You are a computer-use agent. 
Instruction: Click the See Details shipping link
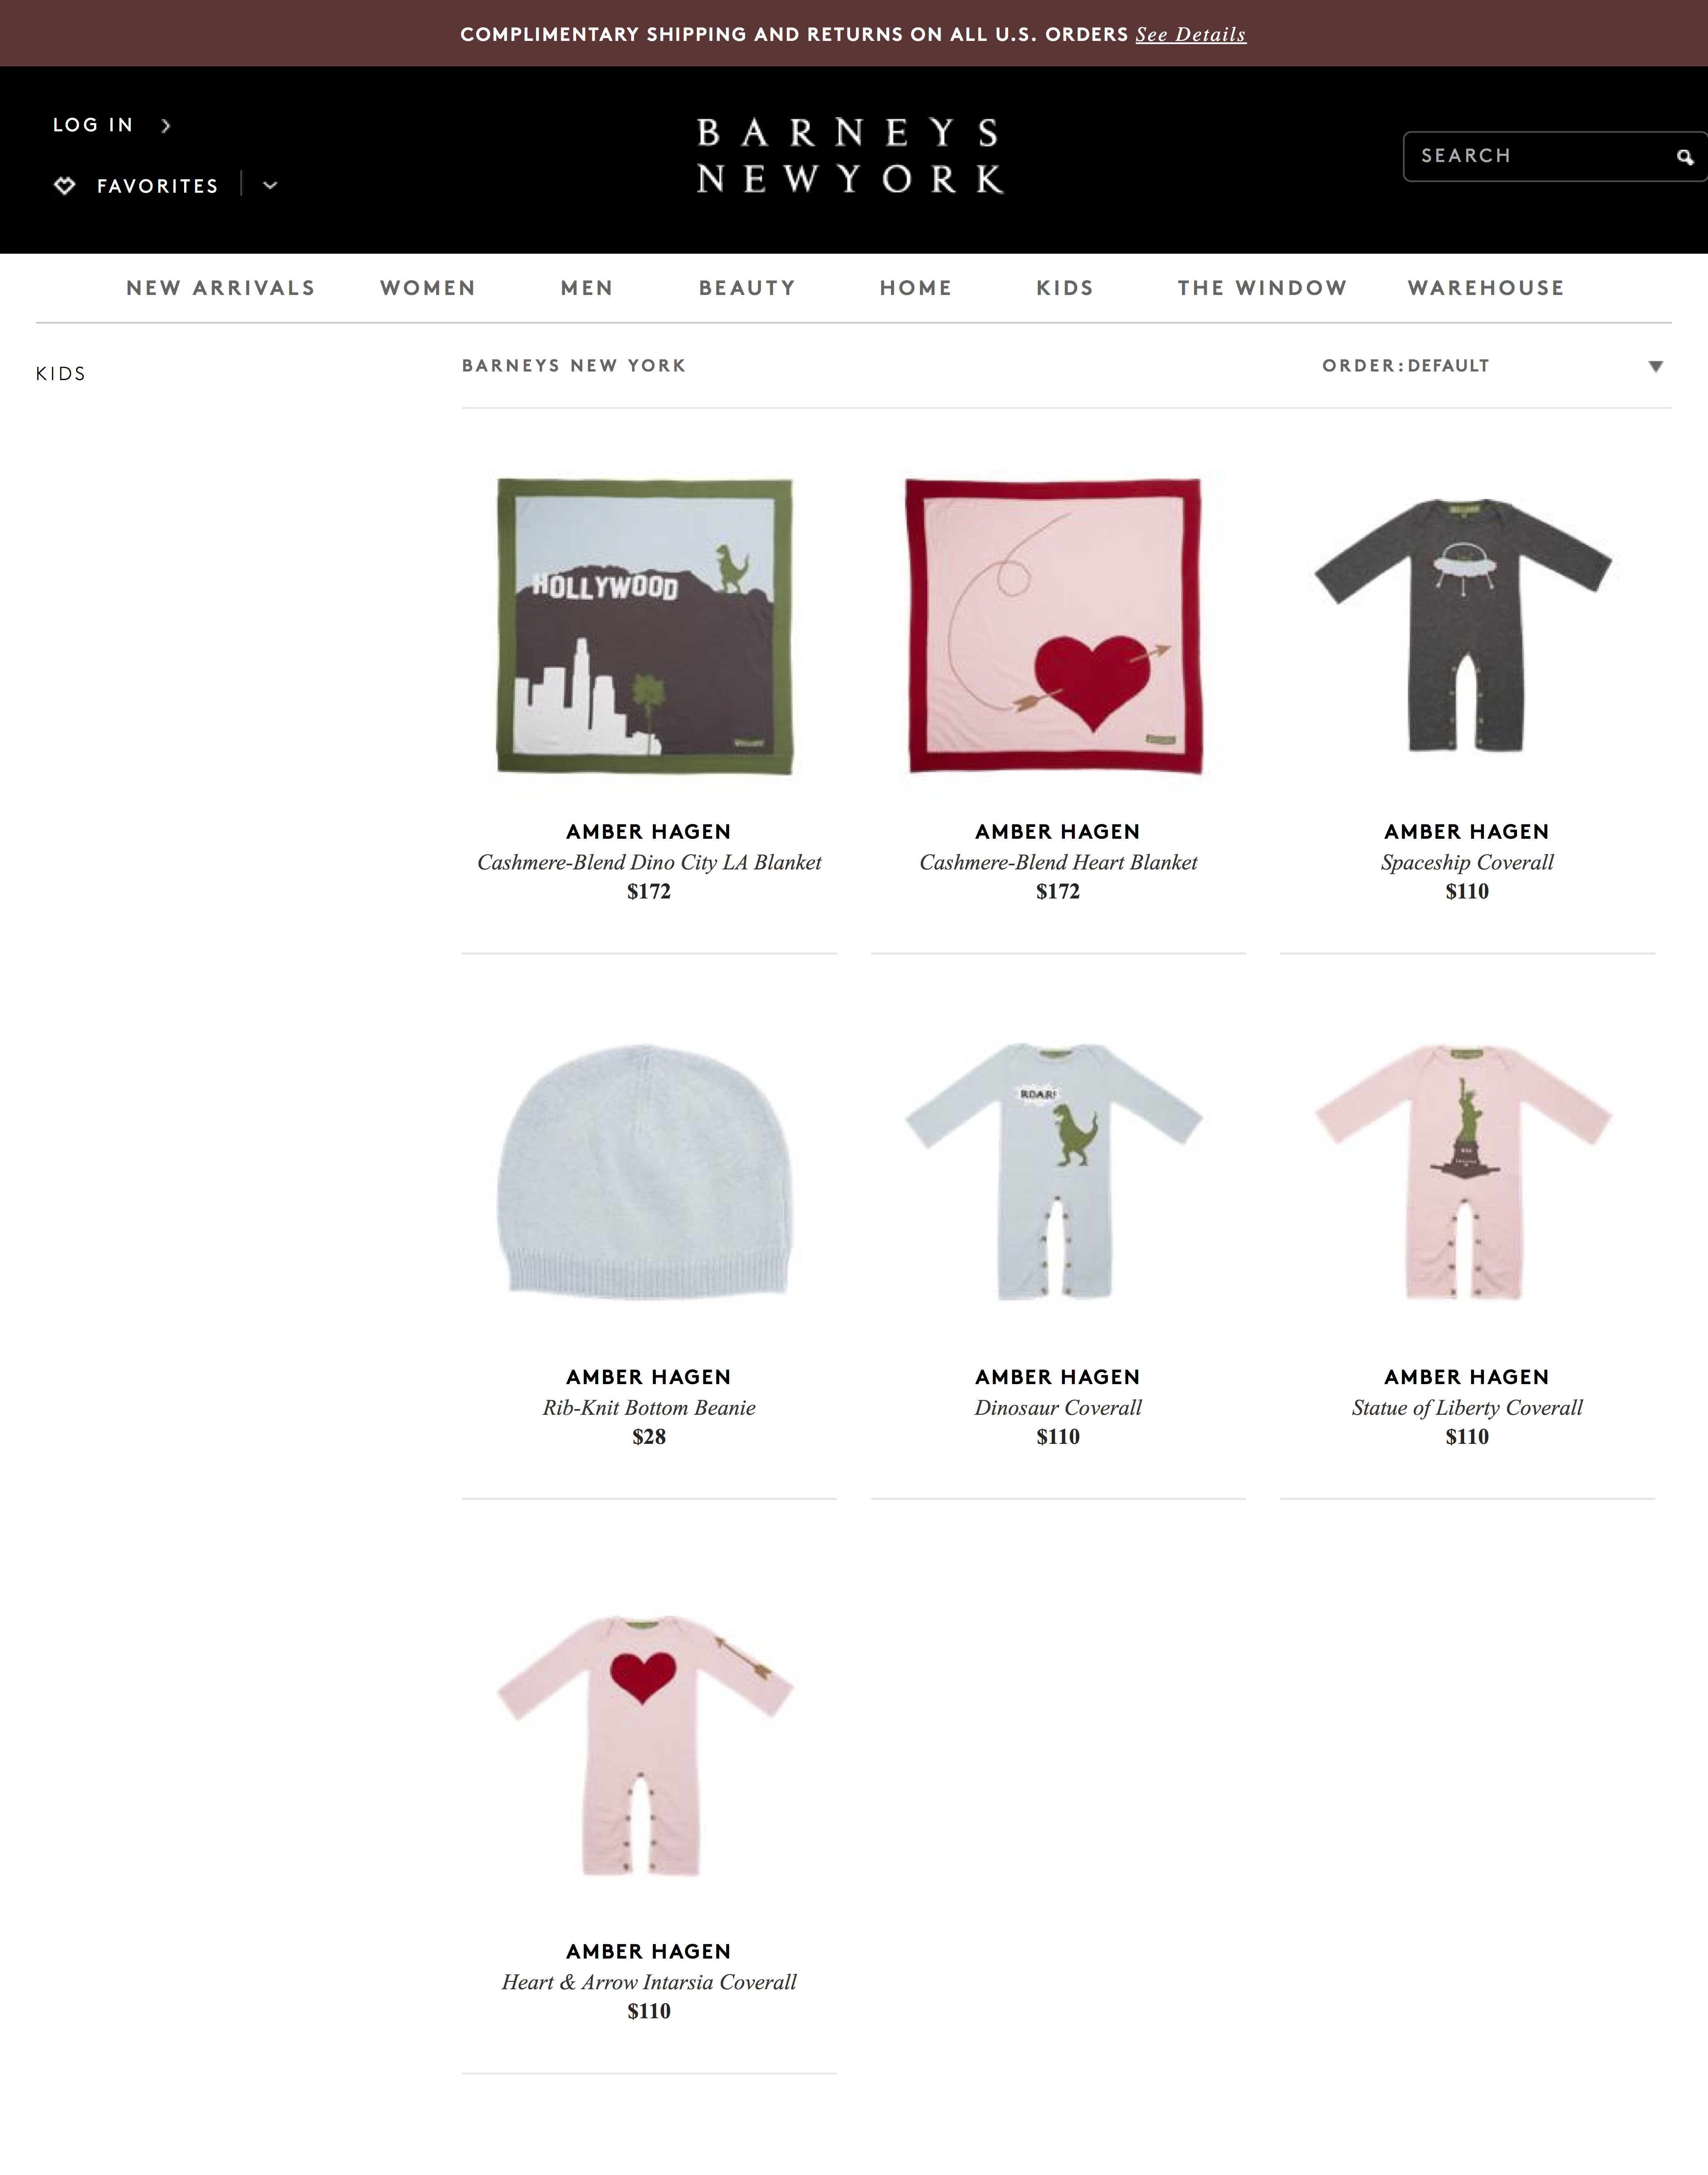pos(1191,34)
